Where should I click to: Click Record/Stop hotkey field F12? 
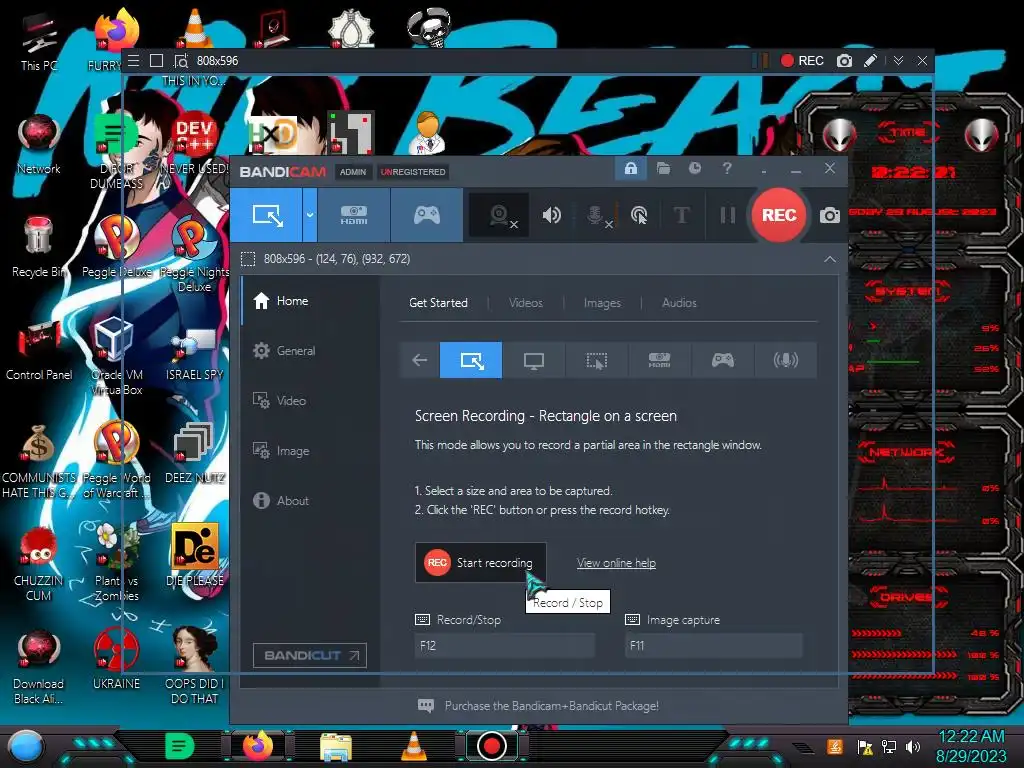(505, 645)
